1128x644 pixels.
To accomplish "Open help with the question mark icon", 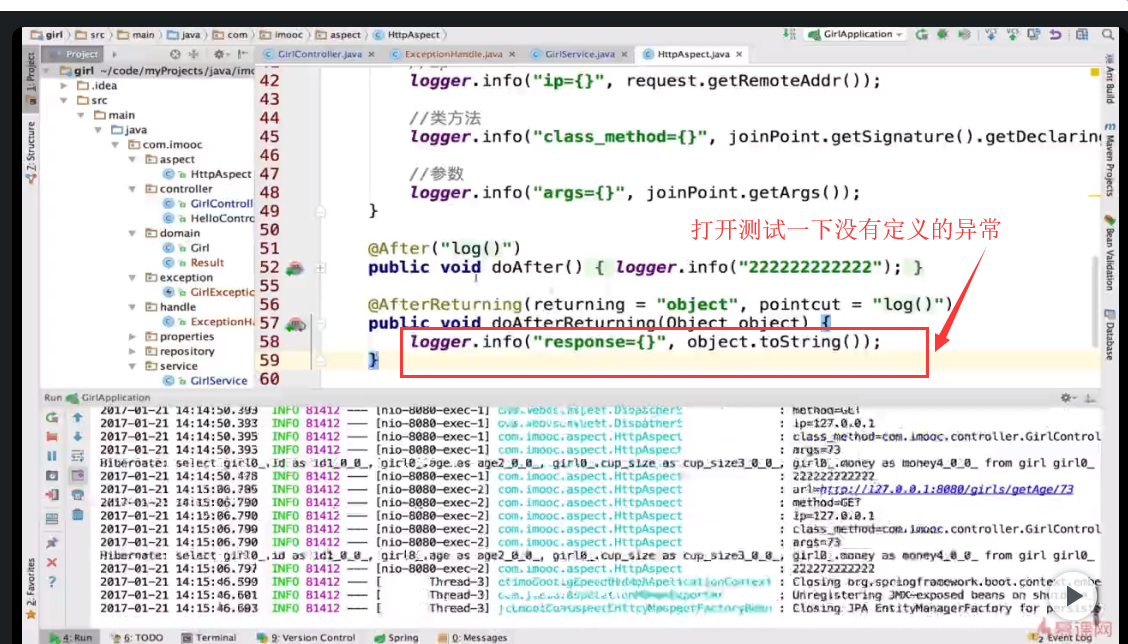I will [x=52, y=582].
